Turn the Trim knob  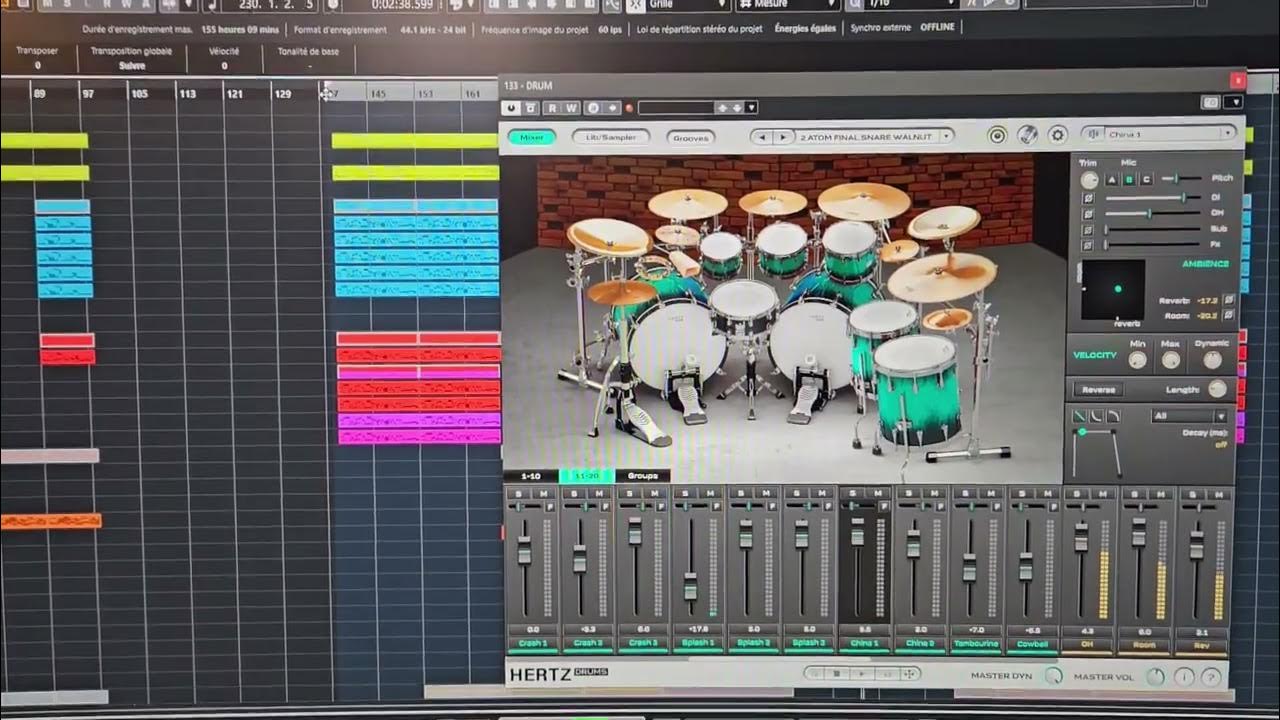tap(1089, 180)
